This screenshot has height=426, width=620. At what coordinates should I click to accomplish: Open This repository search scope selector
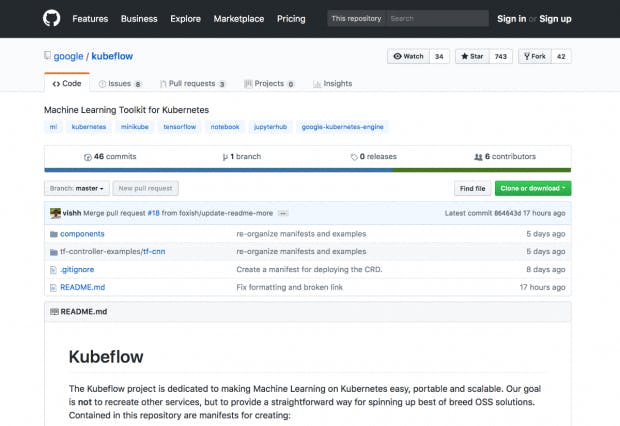[x=356, y=19]
